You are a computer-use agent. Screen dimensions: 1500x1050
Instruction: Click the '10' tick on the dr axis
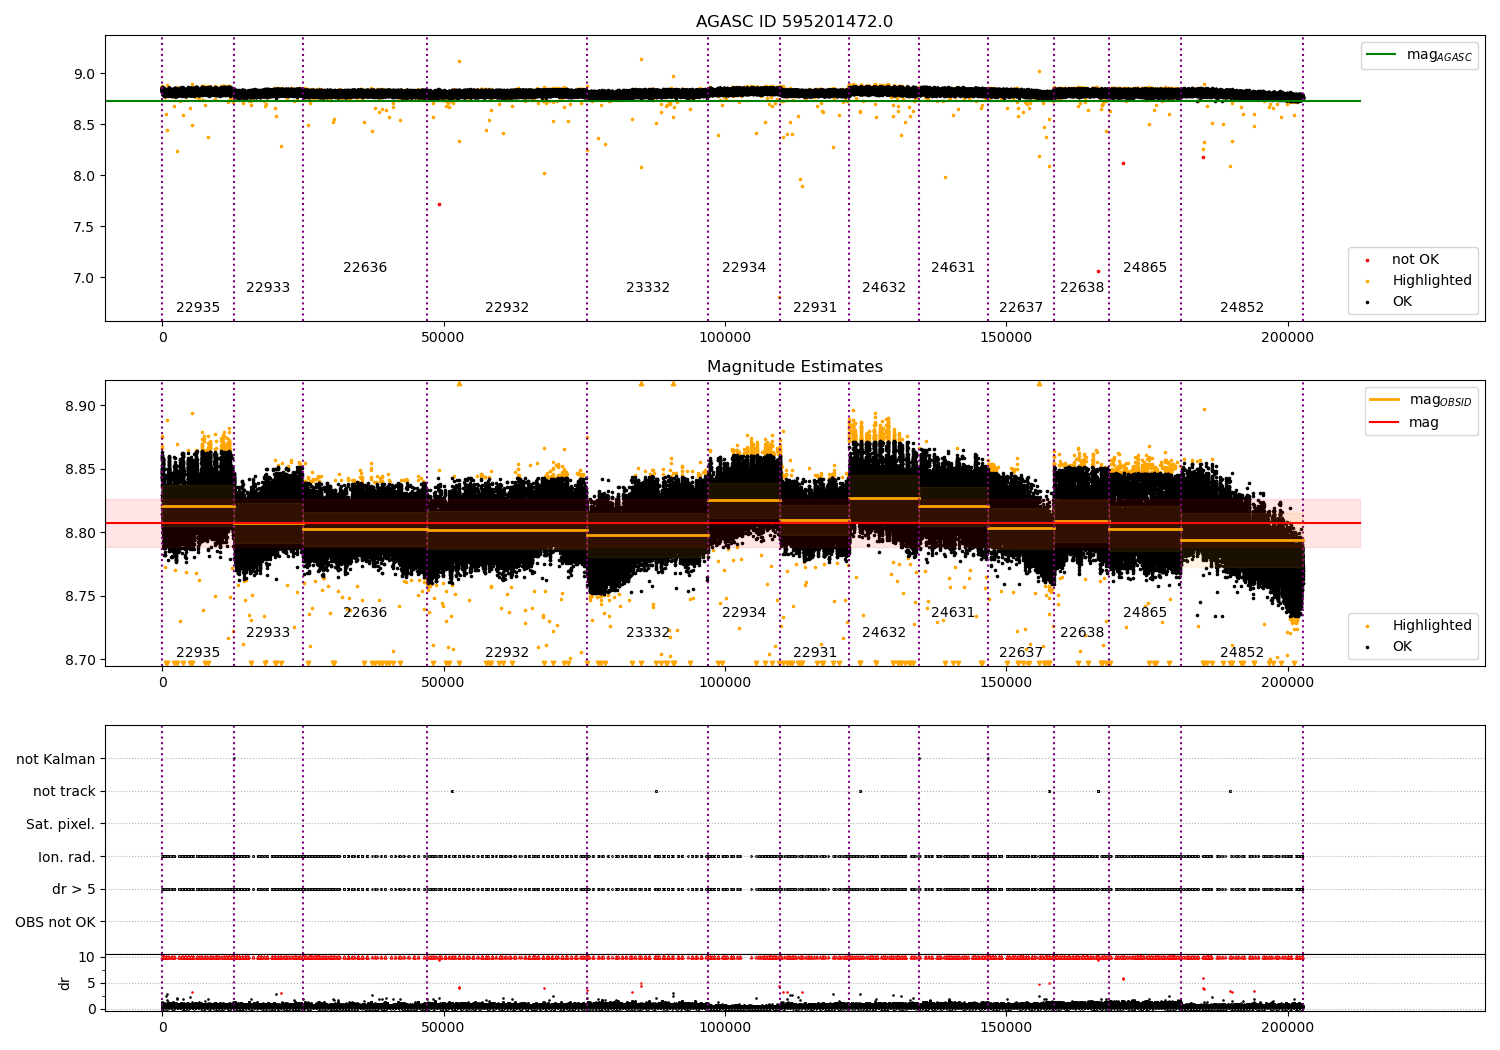coord(87,957)
